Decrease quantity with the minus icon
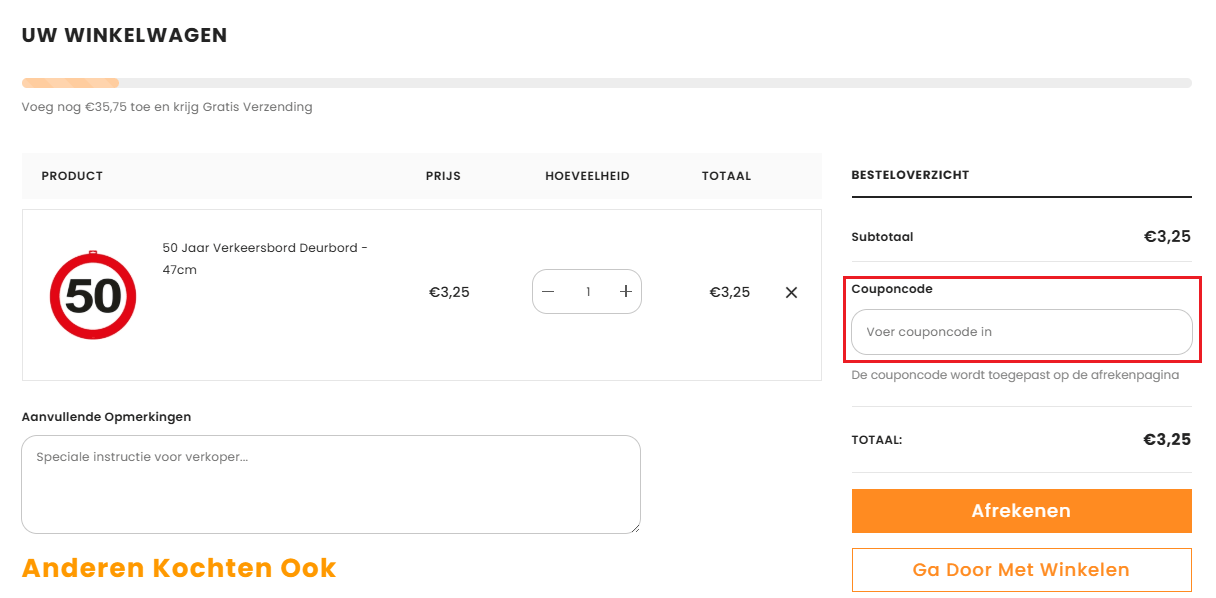The image size is (1216, 598). (x=548, y=292)
